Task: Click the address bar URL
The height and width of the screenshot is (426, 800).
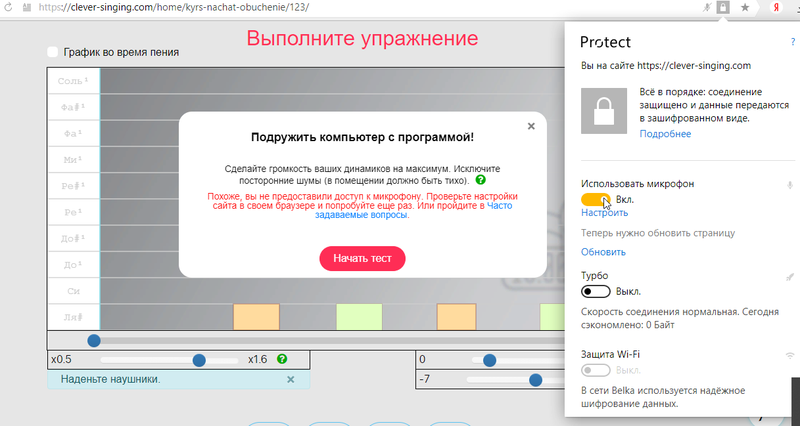Action: (173, 8)
